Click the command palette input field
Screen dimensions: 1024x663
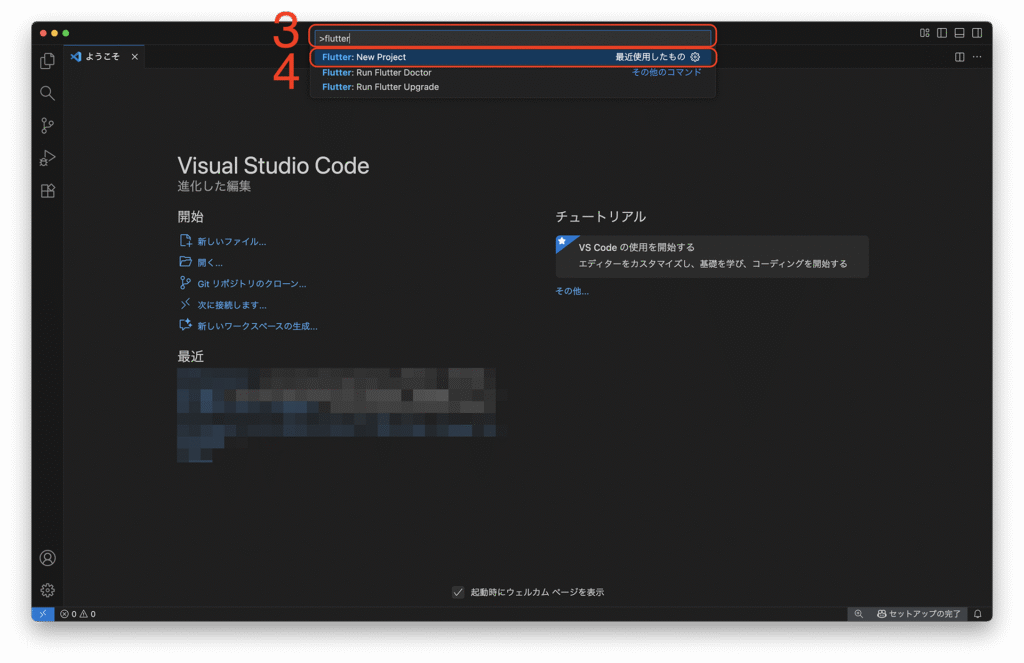512,38
